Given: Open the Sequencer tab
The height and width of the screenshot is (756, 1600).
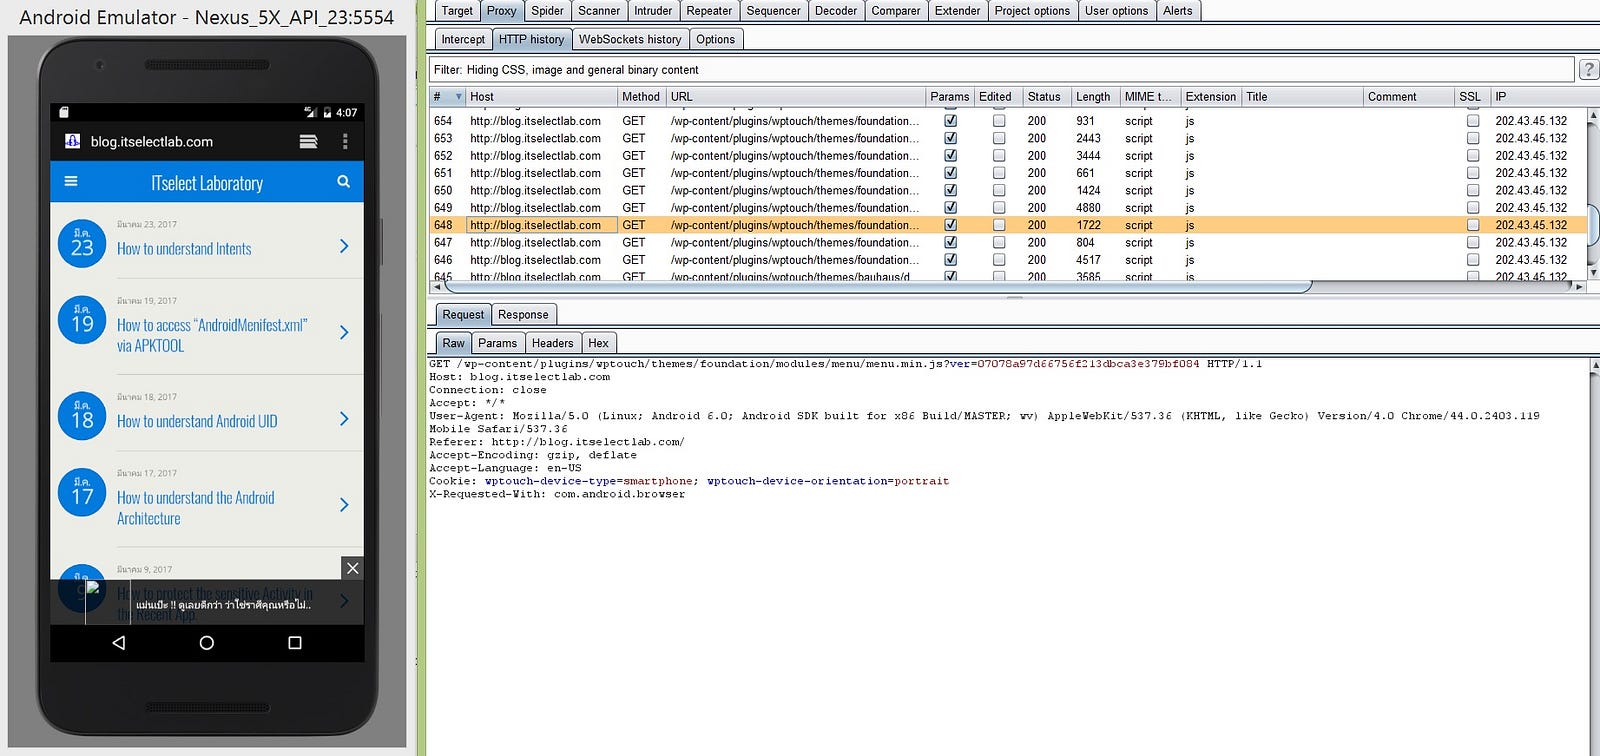Looking at the screenshot, I should (x=774, y=11).
